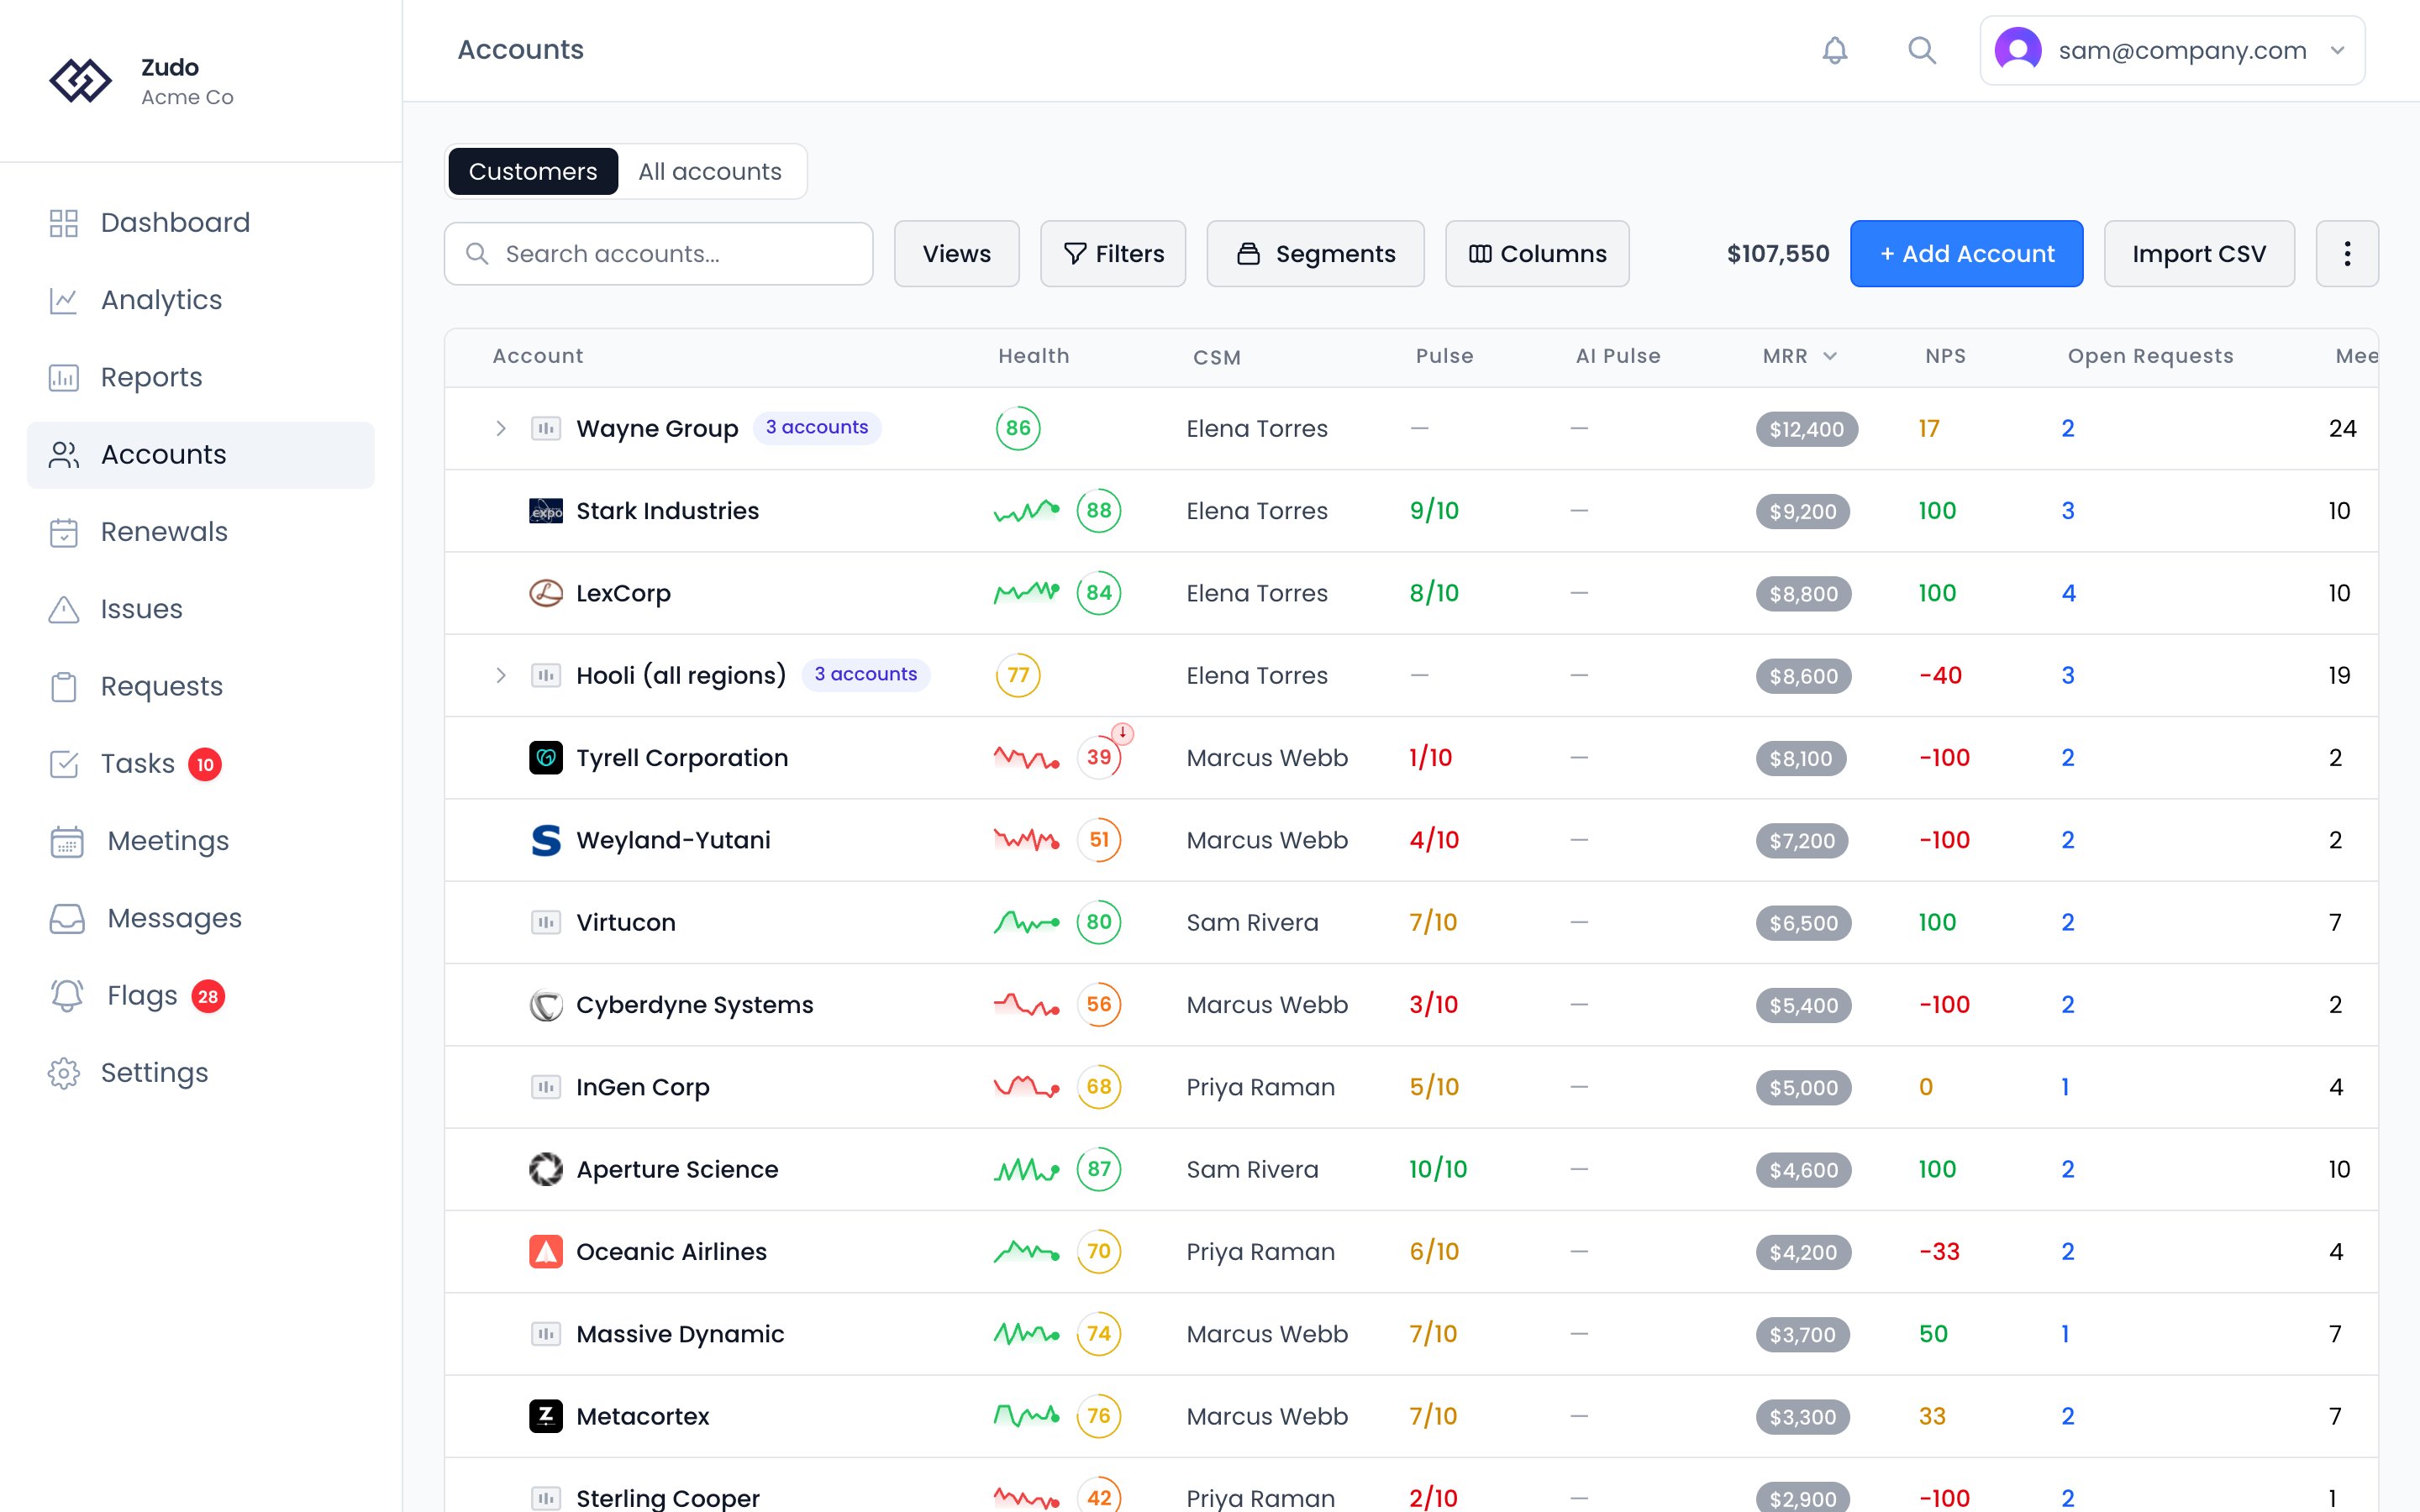This screenshot has width=2420, height=1512.
Task: Expand the Hooli (all regions) row
Action: pos(501,676)
